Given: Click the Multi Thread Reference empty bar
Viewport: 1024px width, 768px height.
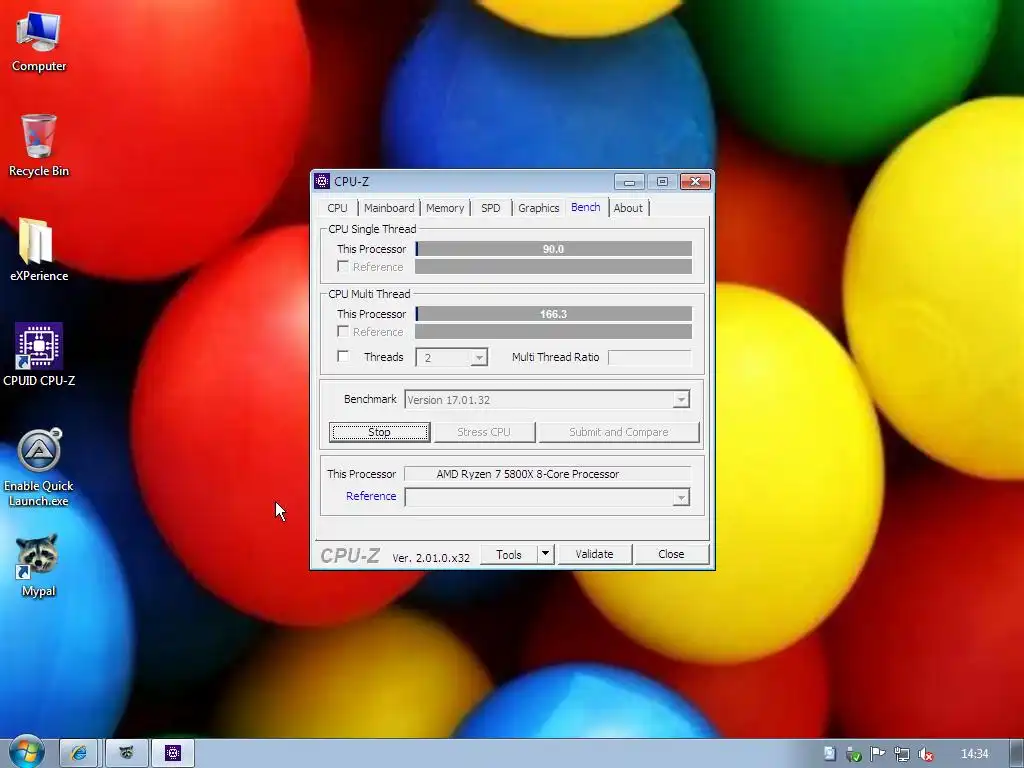Looking at the screenshot, I should (x=553, y=332).
